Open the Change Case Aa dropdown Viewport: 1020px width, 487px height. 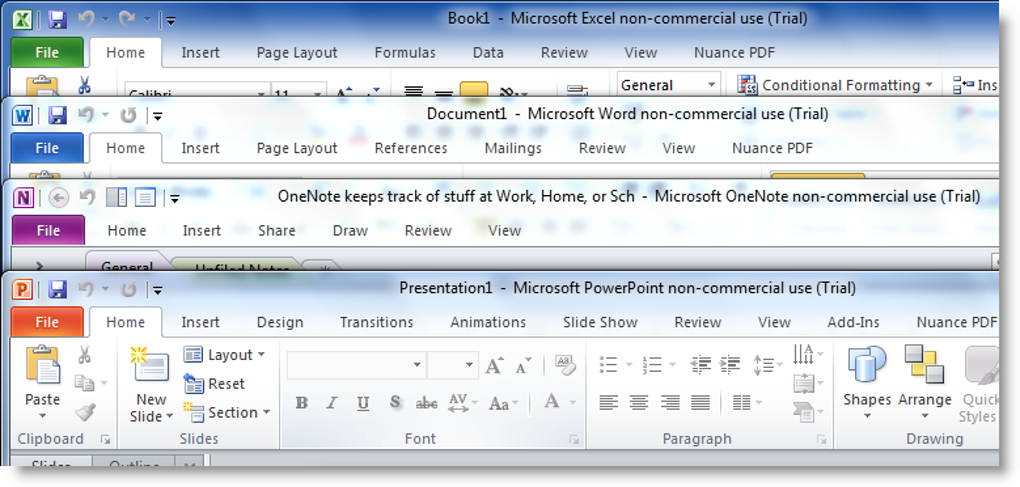503,403
